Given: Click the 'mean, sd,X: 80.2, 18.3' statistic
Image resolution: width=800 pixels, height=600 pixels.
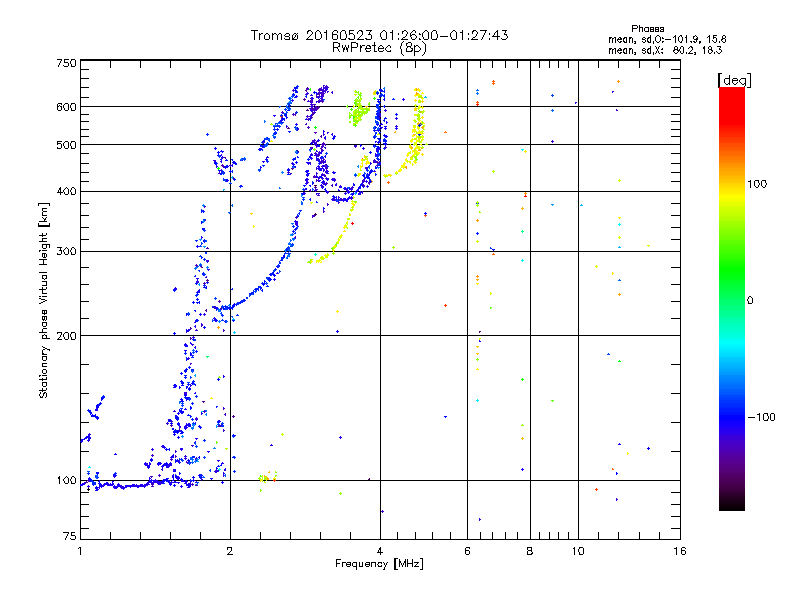Looking at the screenshot, I should tap(665, 50).
